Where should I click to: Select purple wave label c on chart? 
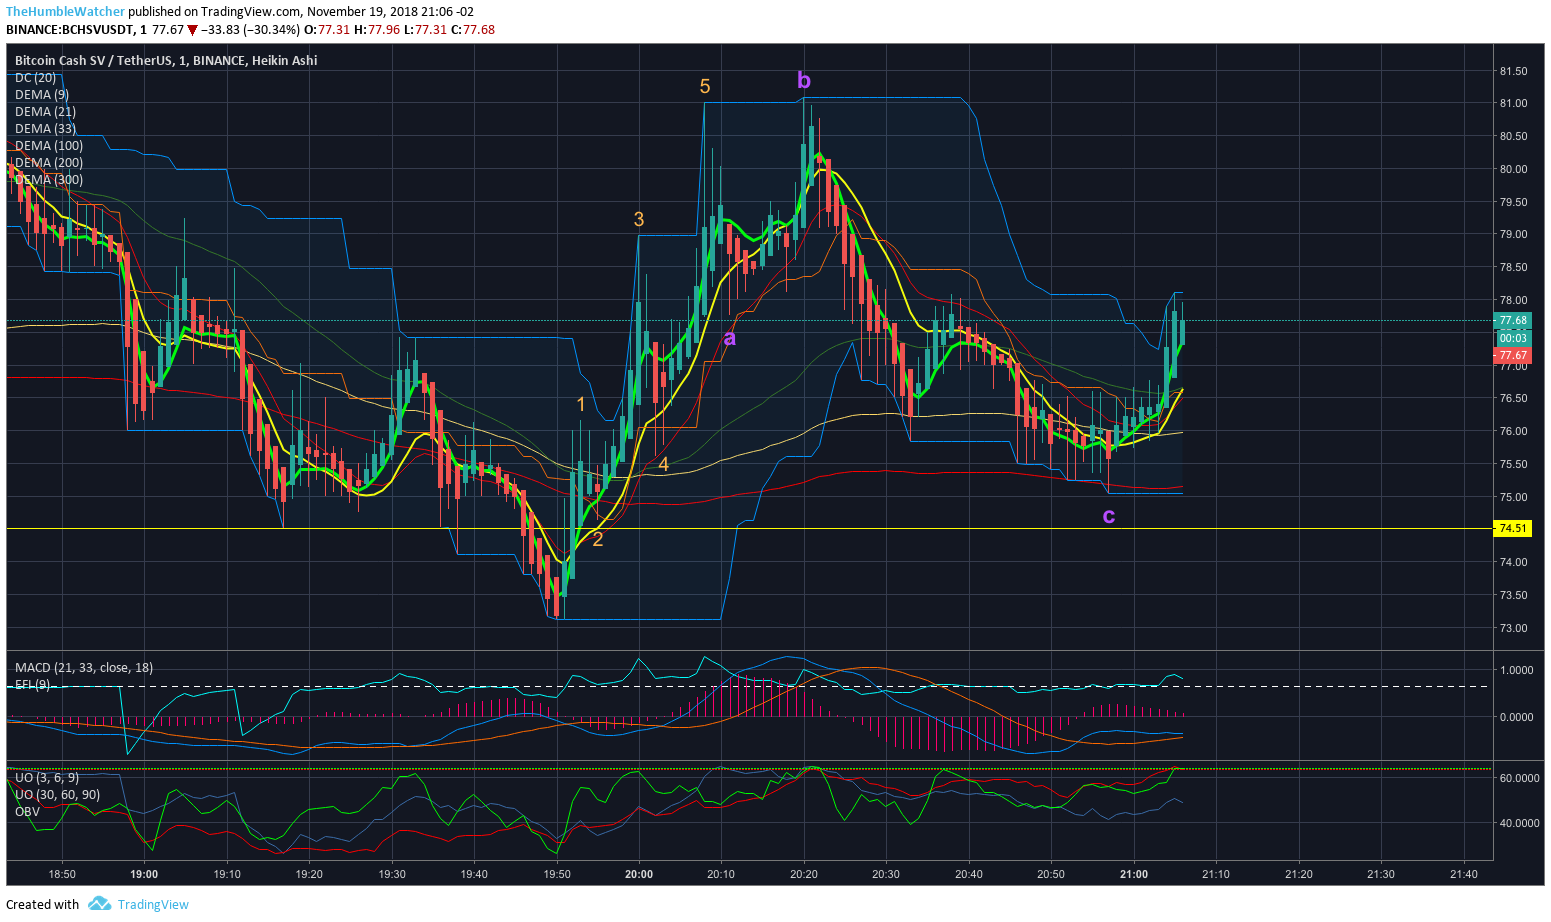(x=1109, y=516)
